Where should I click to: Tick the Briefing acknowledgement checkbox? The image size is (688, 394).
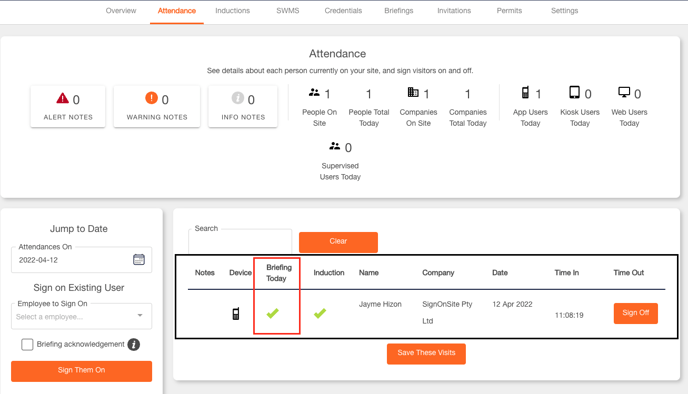click(x=27, y=344)
